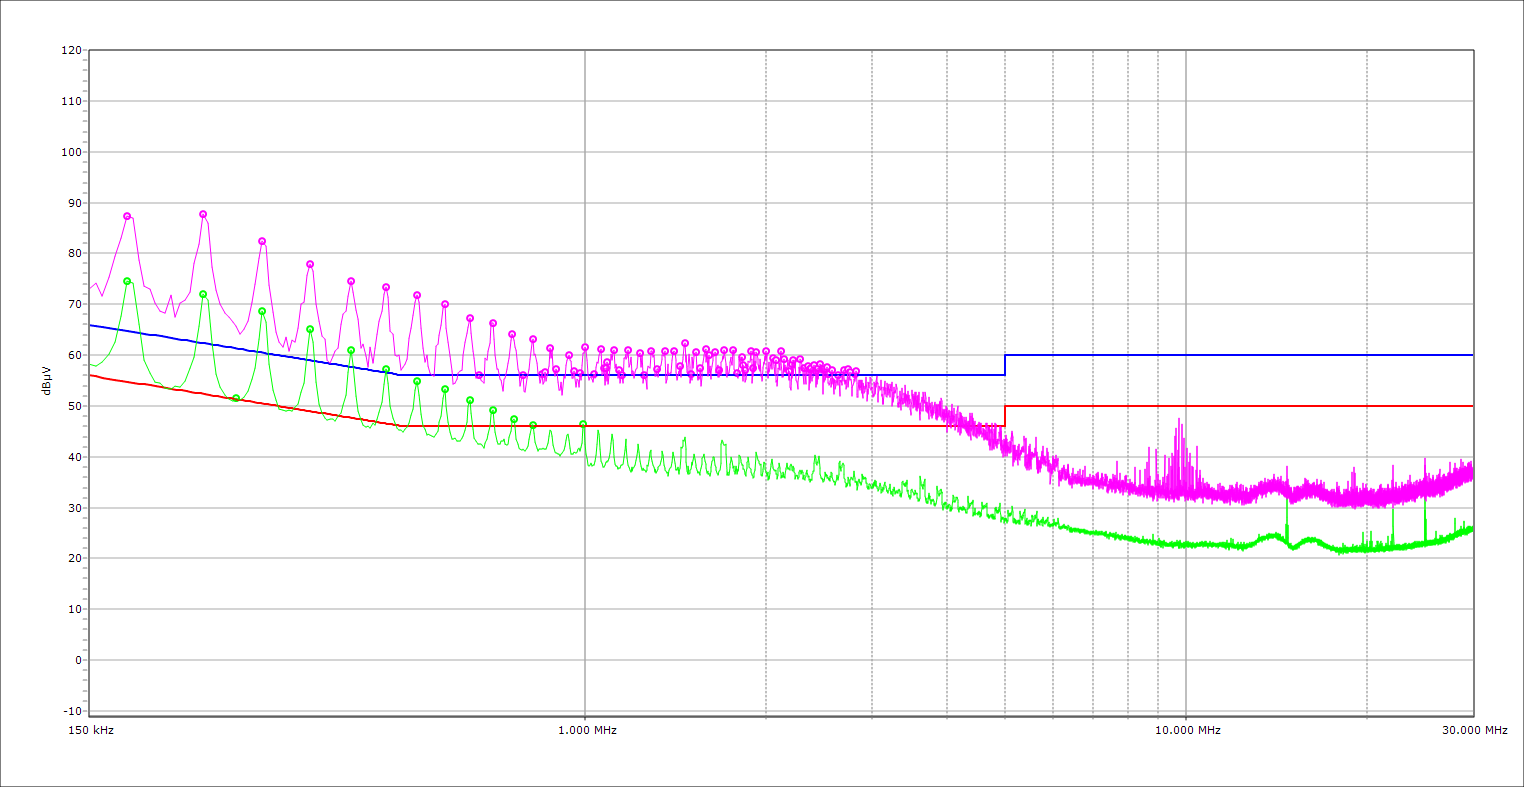Click the first magenta peak marker near 87 dBµV

pos(127,216)
